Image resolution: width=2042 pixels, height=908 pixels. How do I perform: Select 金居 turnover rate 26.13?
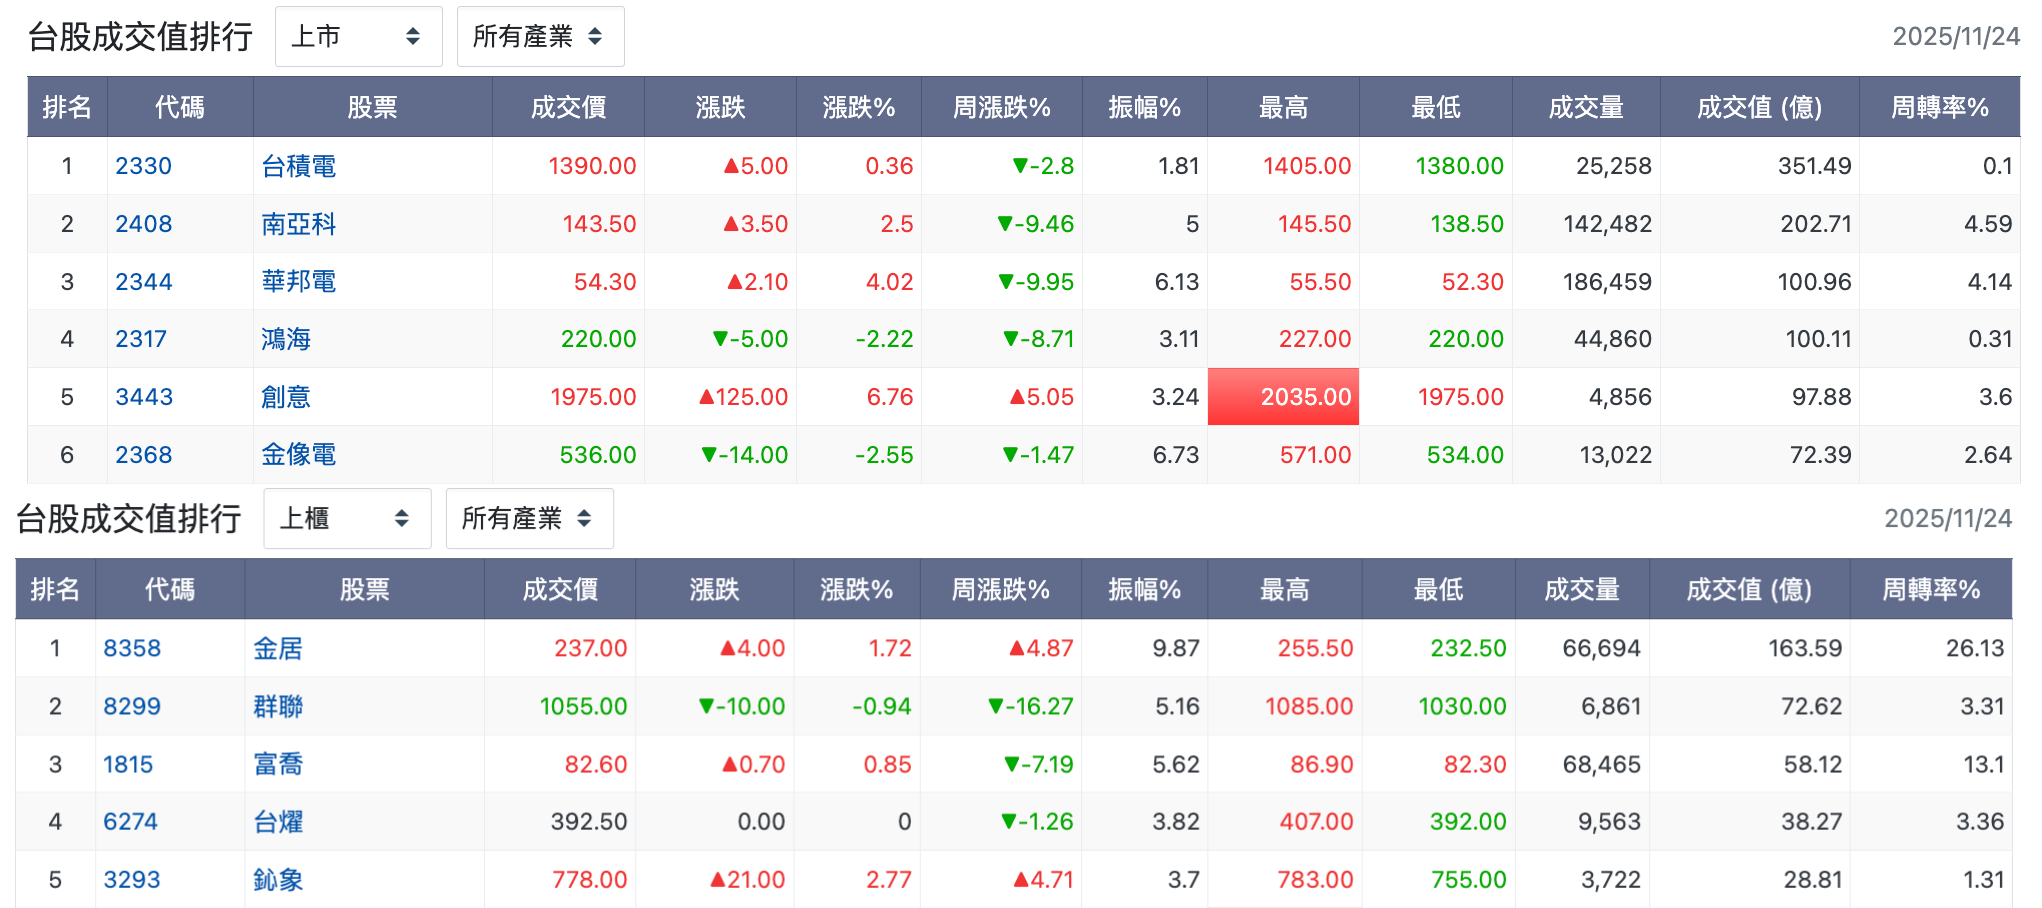coord(1975,648)
